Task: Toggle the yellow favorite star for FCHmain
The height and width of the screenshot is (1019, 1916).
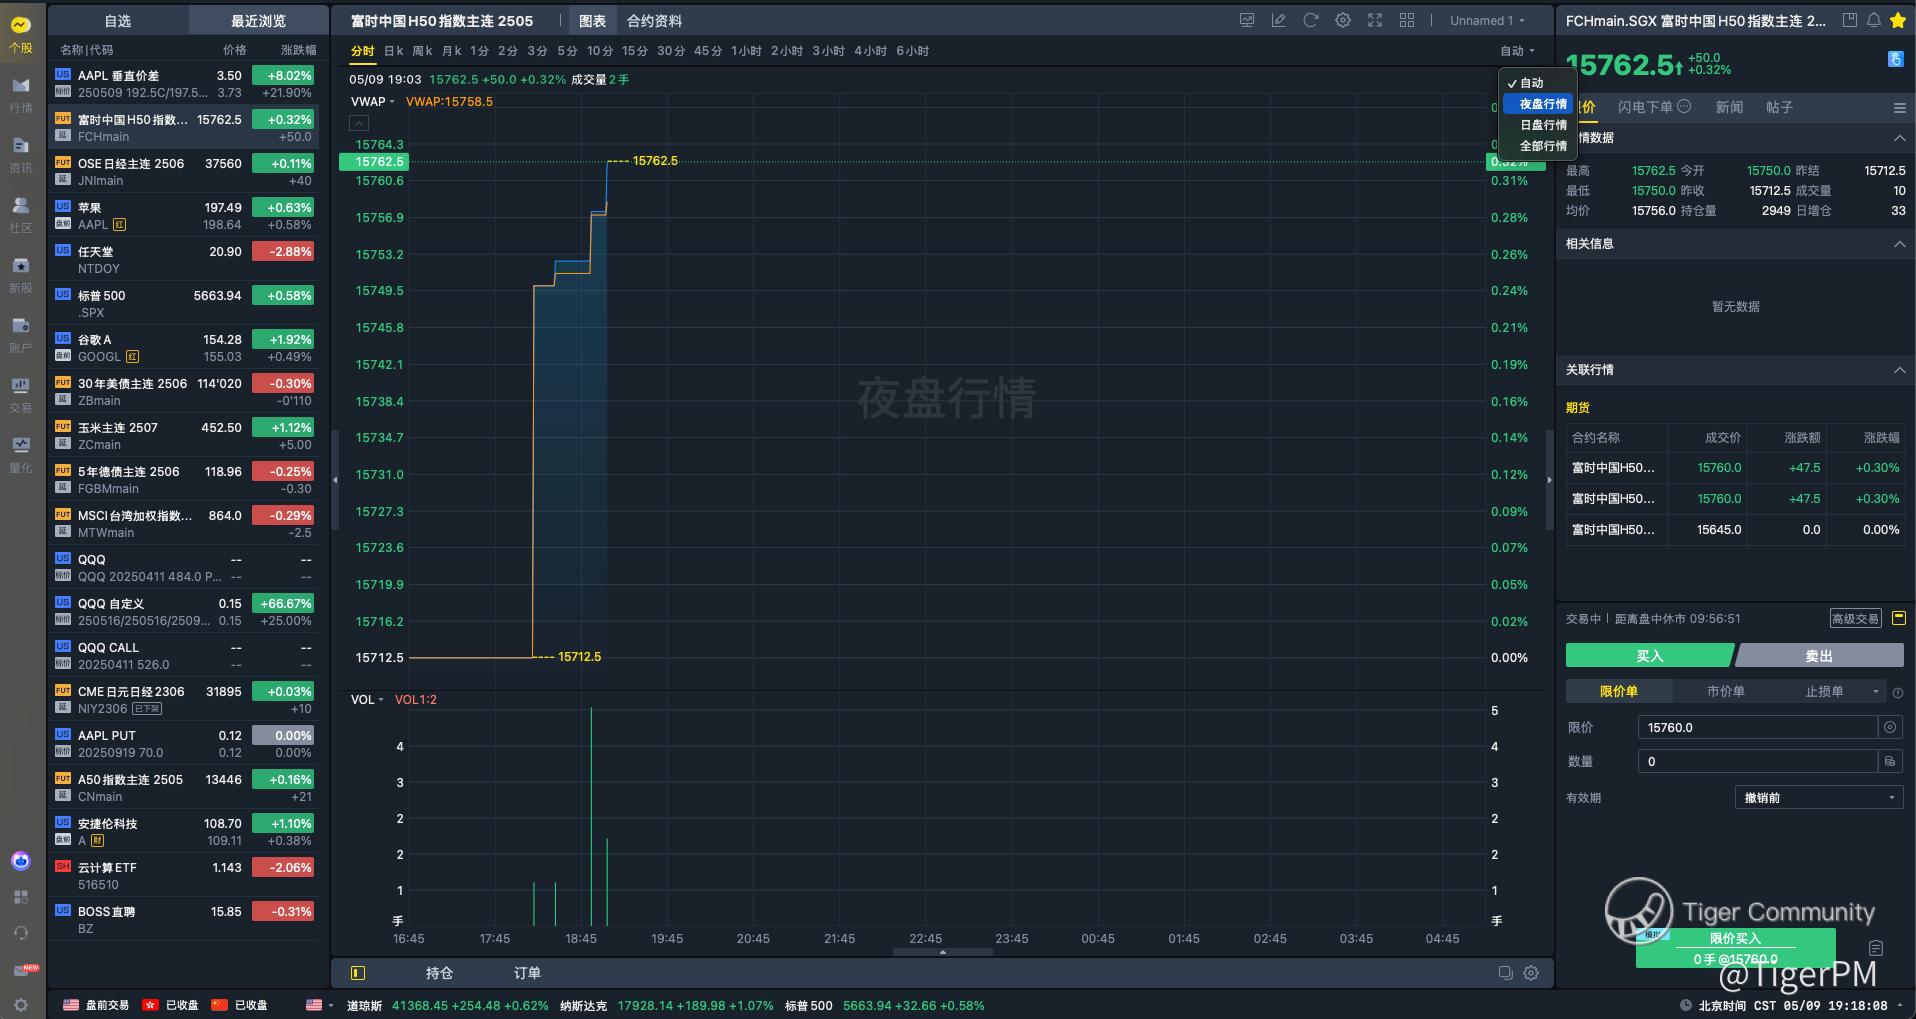Action: (1897, 20)
